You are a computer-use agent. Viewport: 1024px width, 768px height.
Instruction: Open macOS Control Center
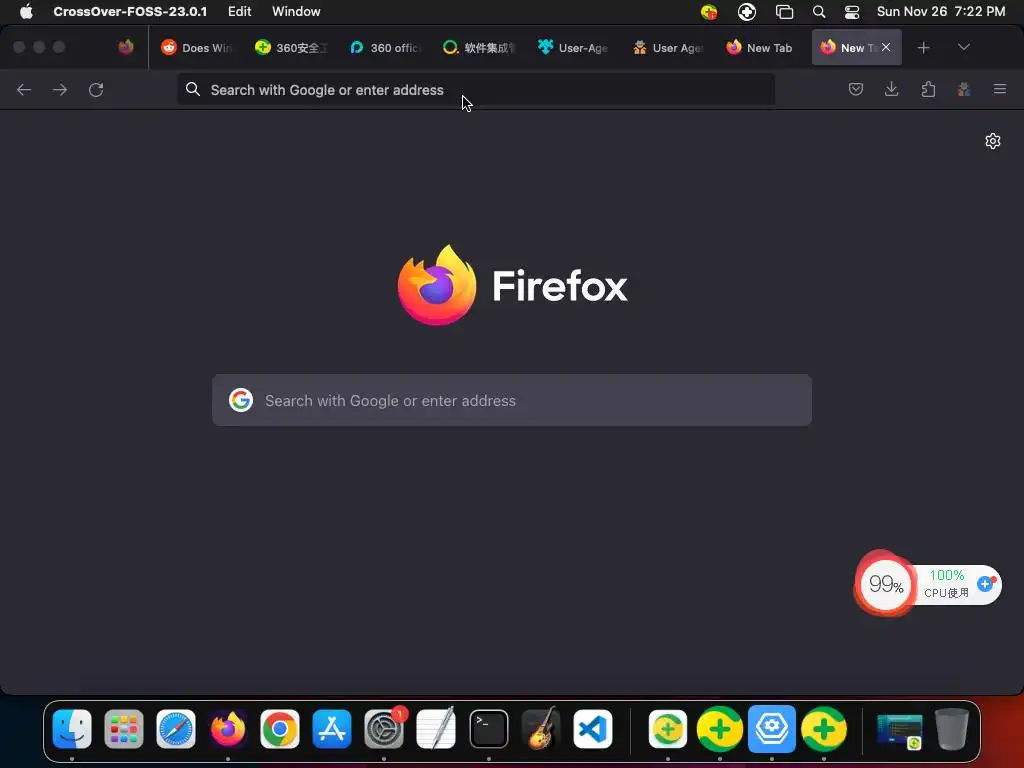coord(852,11)
